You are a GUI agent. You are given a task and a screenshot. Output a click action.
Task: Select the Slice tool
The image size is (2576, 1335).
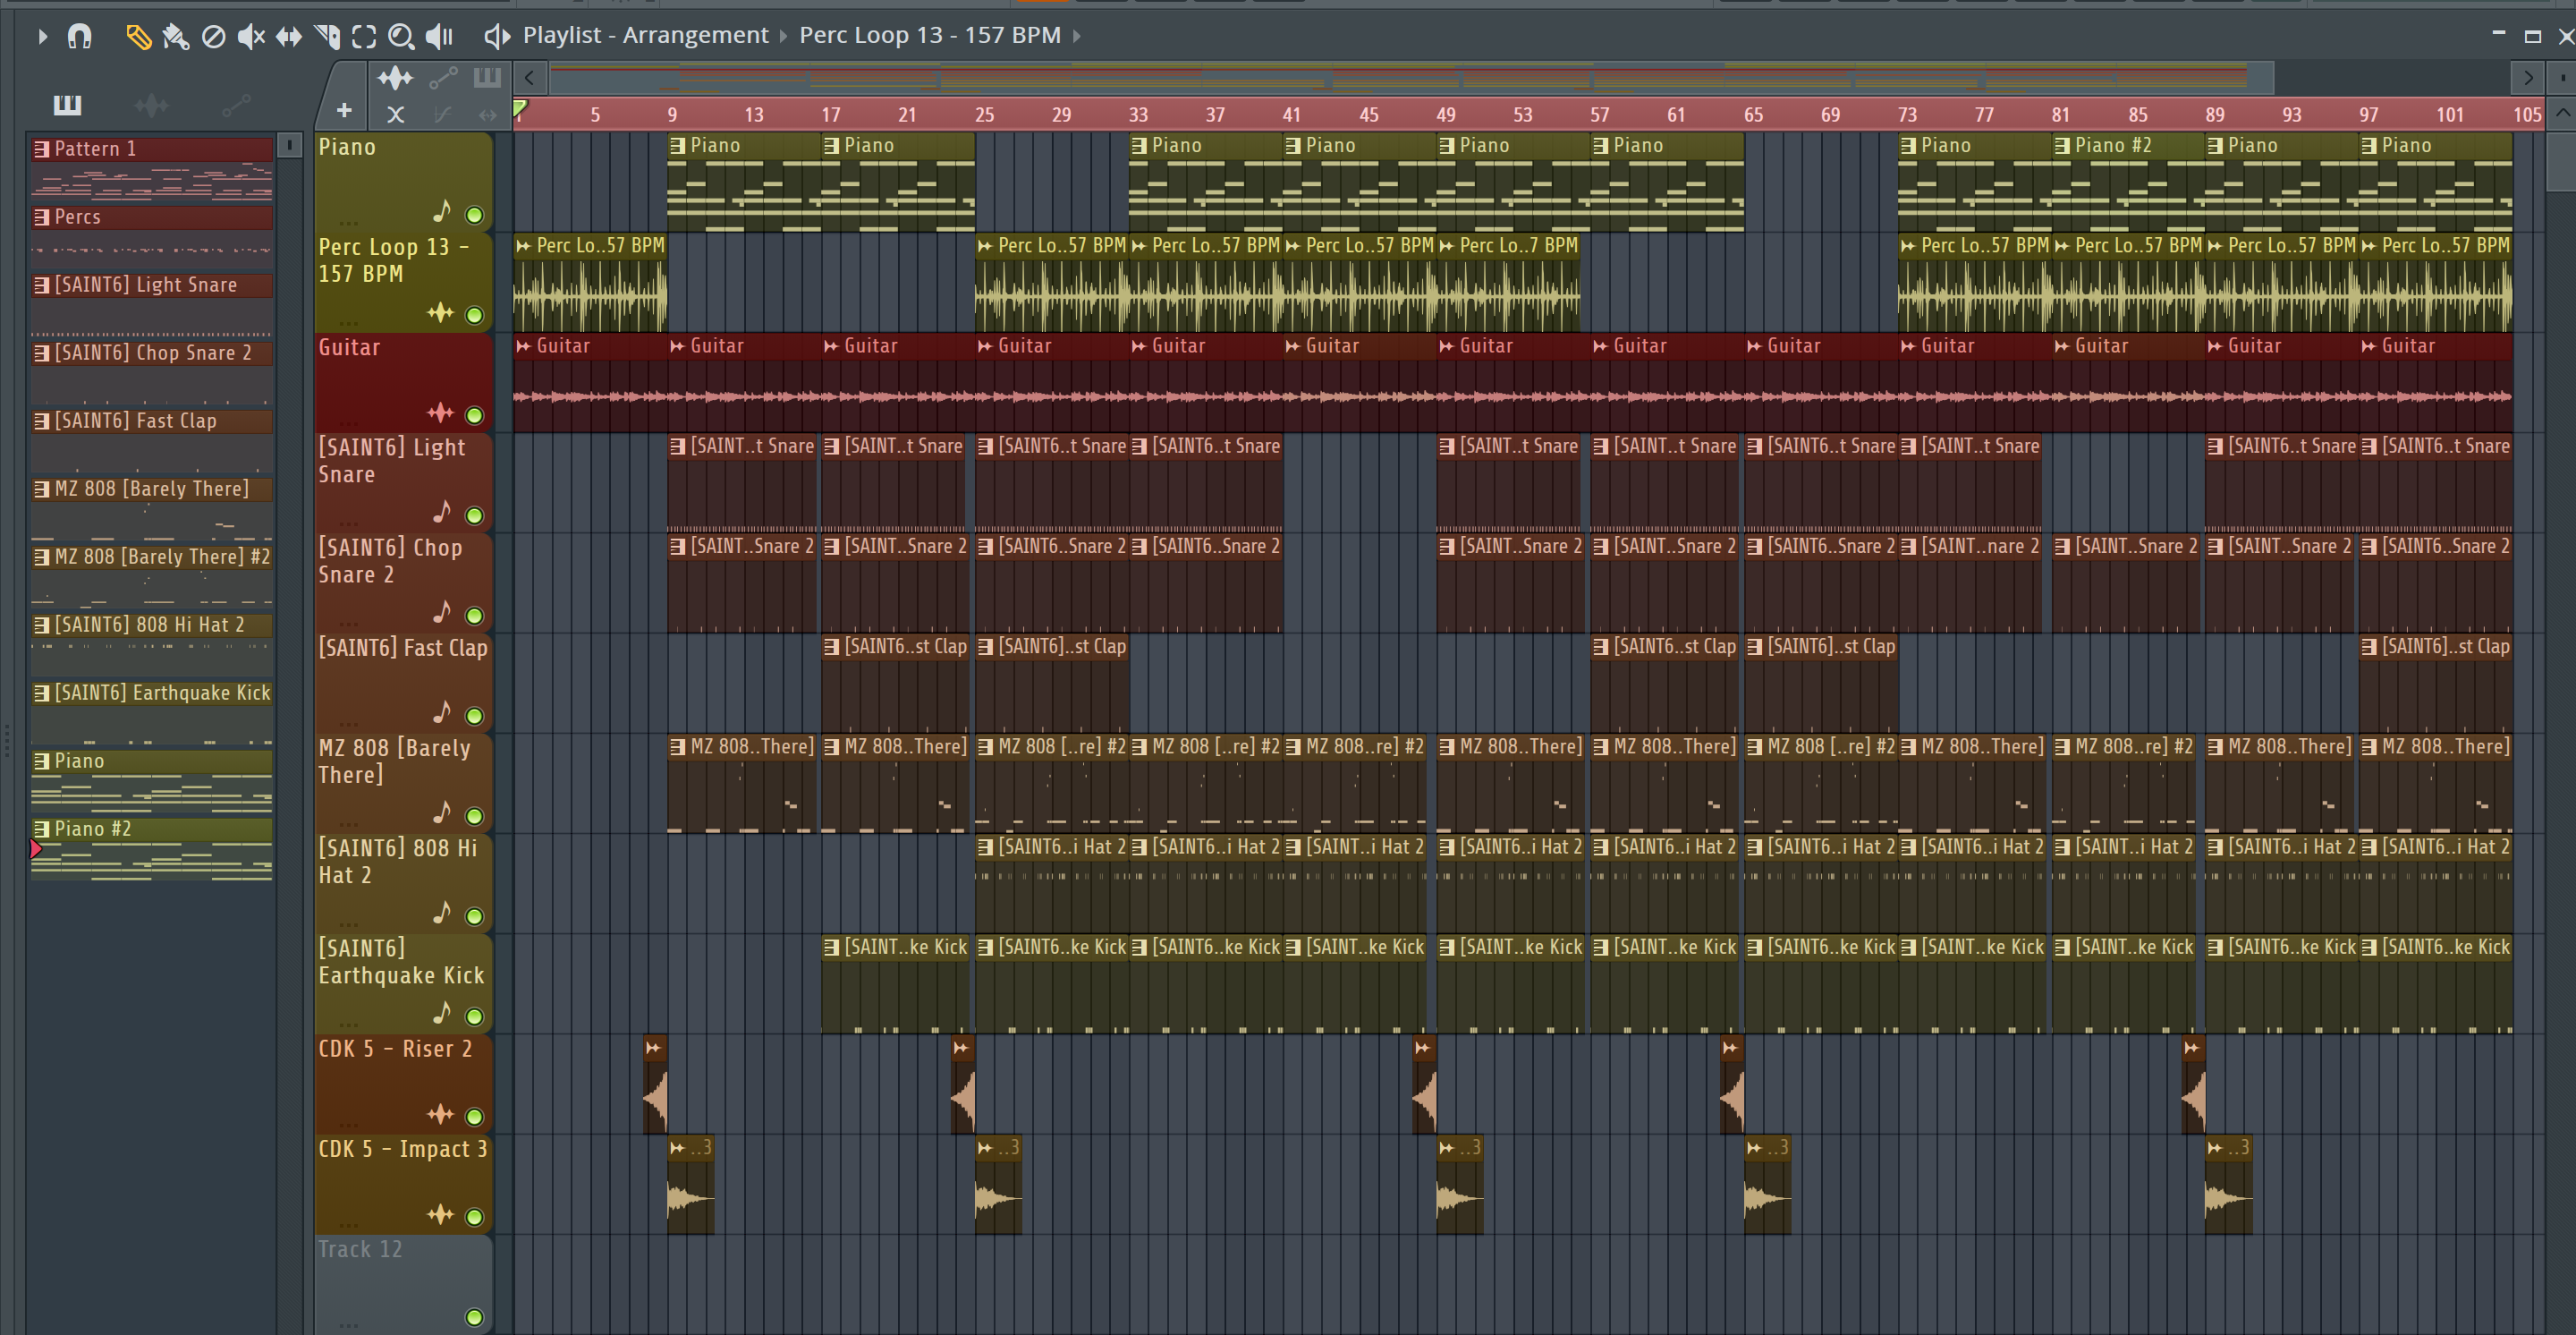(327, 37)
